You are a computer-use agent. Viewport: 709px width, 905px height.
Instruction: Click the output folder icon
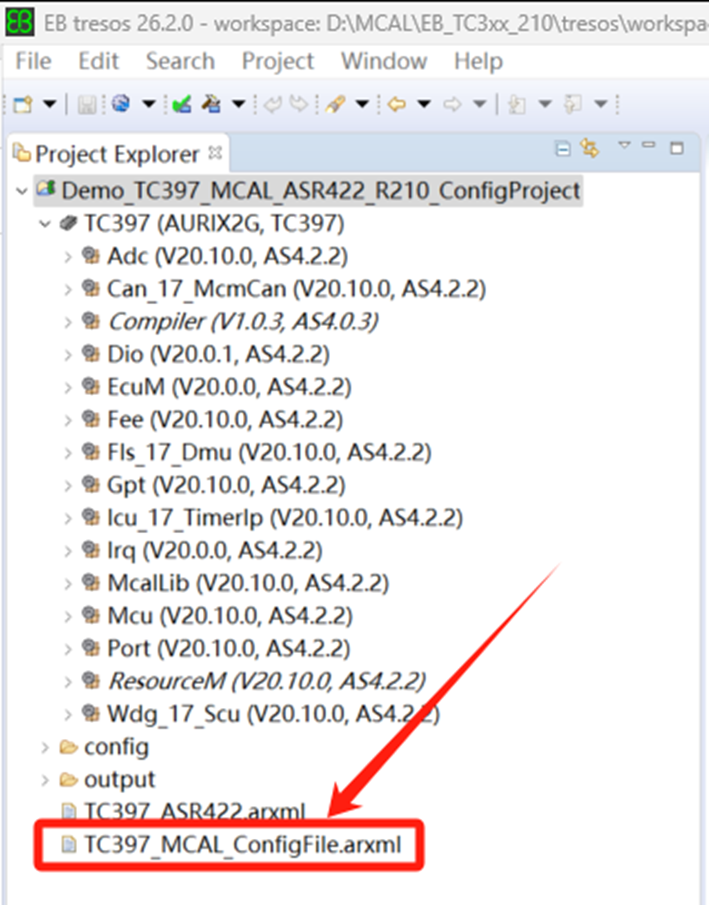tap(68, 780)
